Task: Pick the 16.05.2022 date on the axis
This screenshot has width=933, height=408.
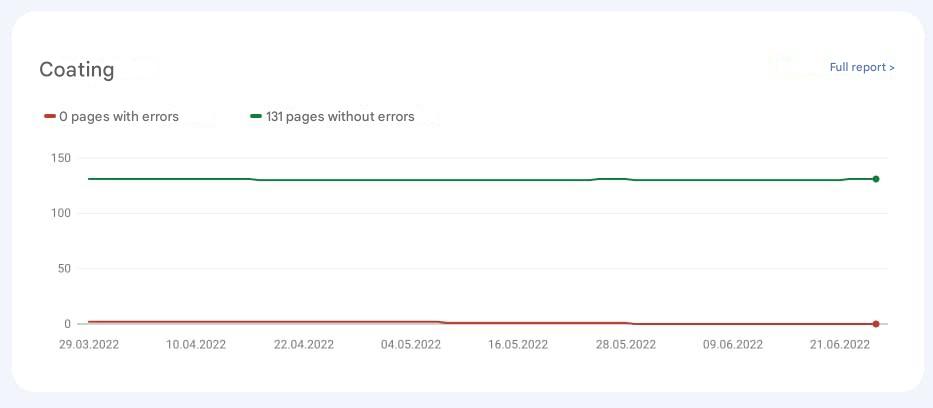Action: pos(518,345)
